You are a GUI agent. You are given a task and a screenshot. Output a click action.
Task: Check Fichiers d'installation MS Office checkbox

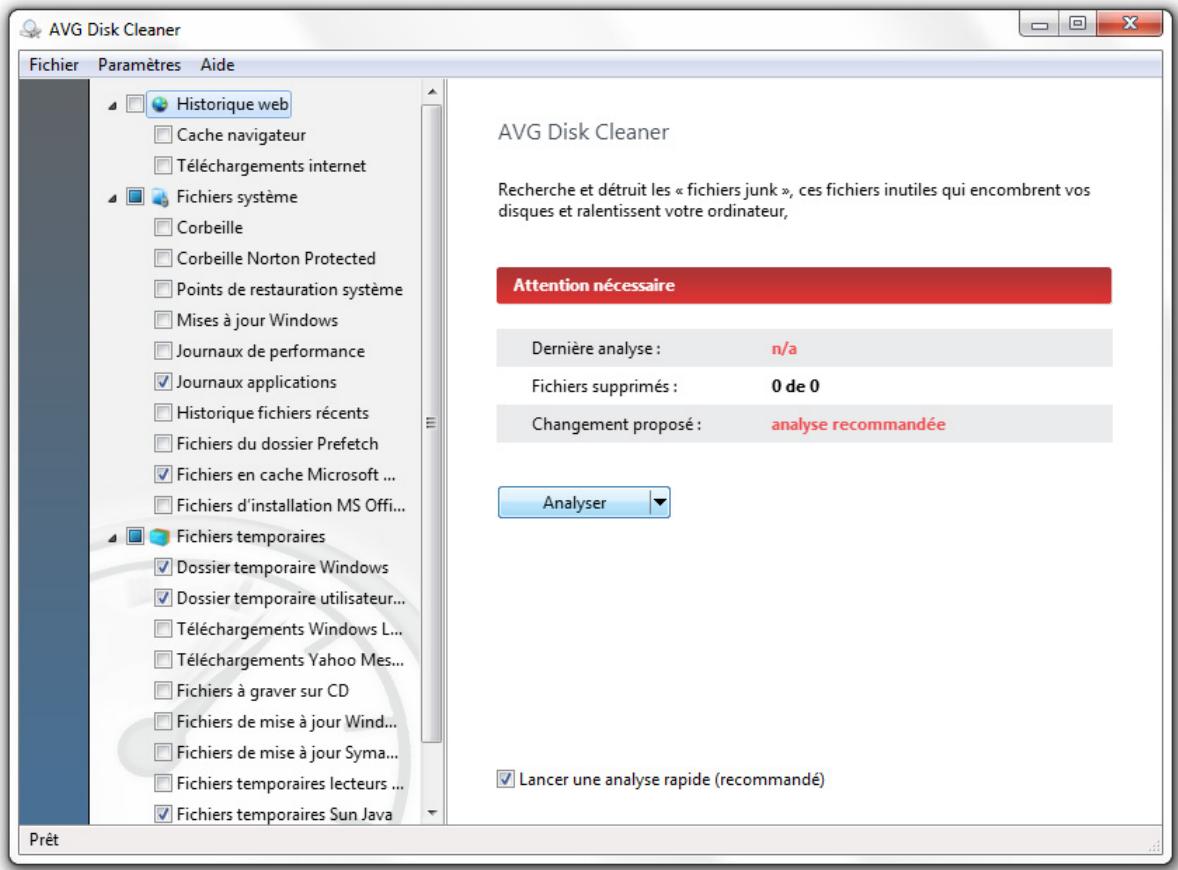point(163,506)
